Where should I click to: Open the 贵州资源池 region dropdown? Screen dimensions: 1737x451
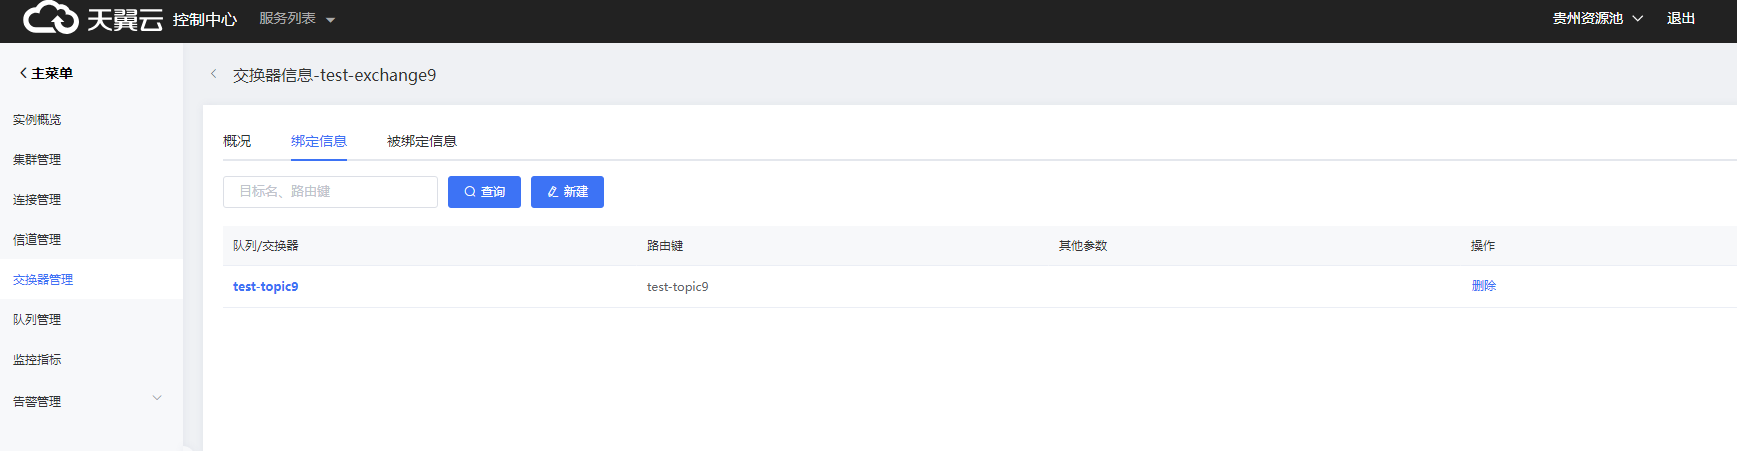(1597, 19)
